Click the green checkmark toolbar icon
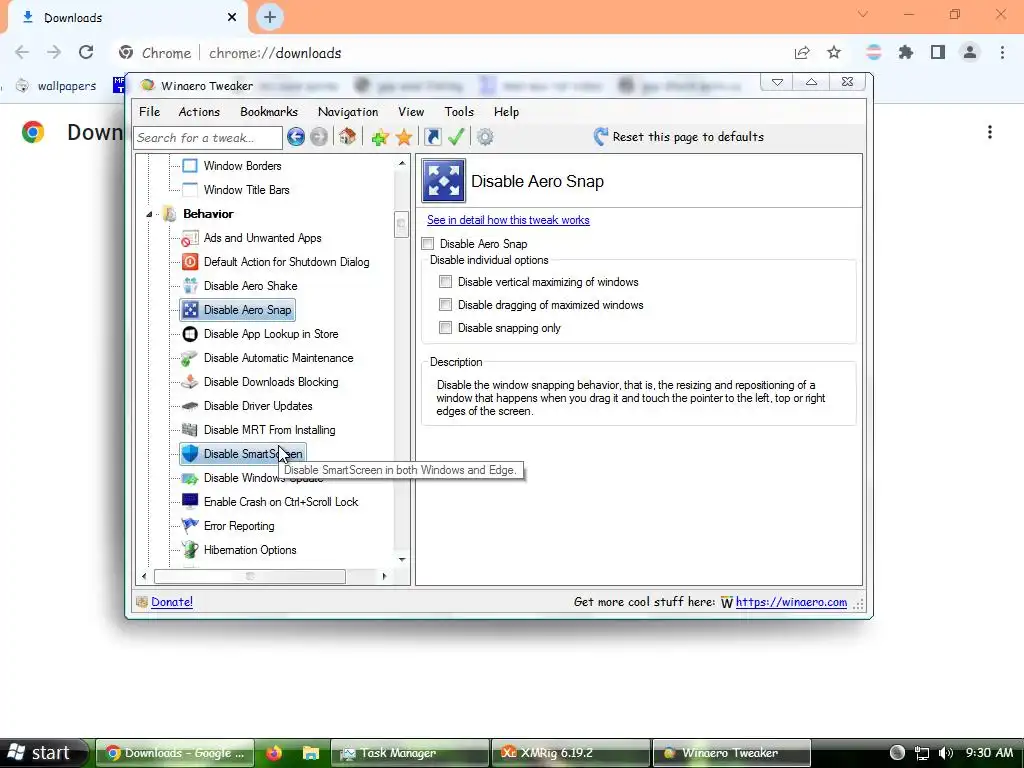Viewport: 1024px width, 768px height. [x=456, y=136]
